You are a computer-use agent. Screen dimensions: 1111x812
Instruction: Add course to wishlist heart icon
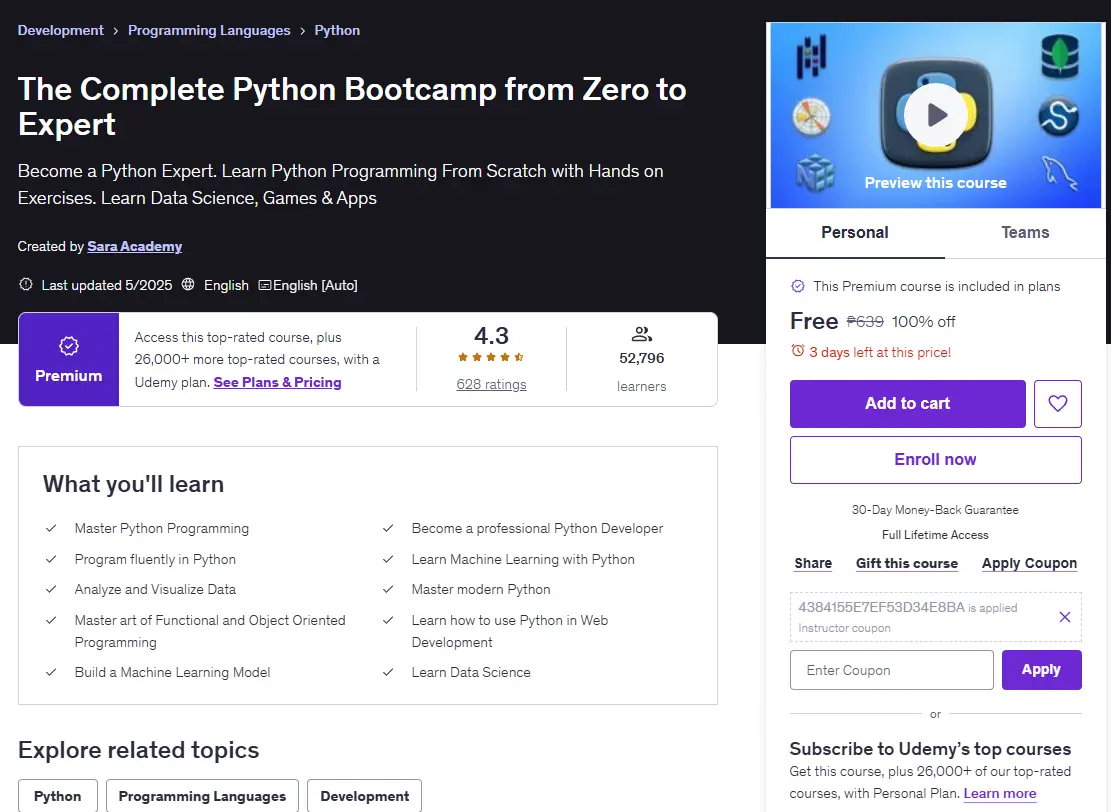[1057, 404]
